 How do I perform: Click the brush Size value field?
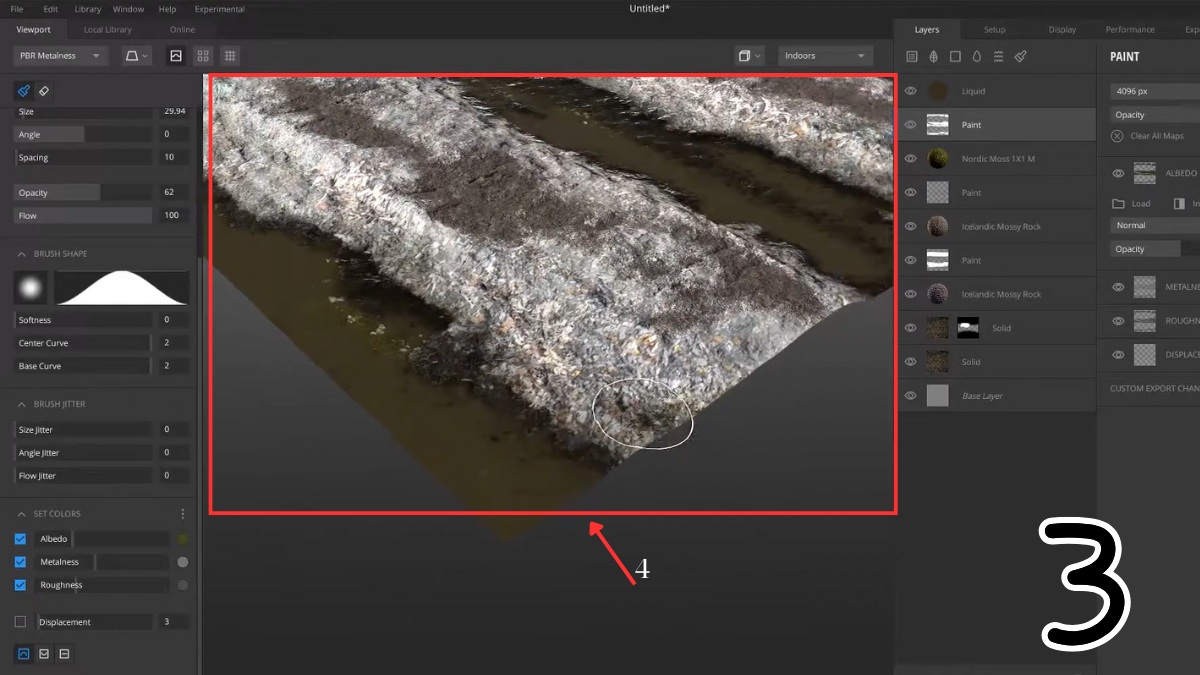[x=174, y=112]
